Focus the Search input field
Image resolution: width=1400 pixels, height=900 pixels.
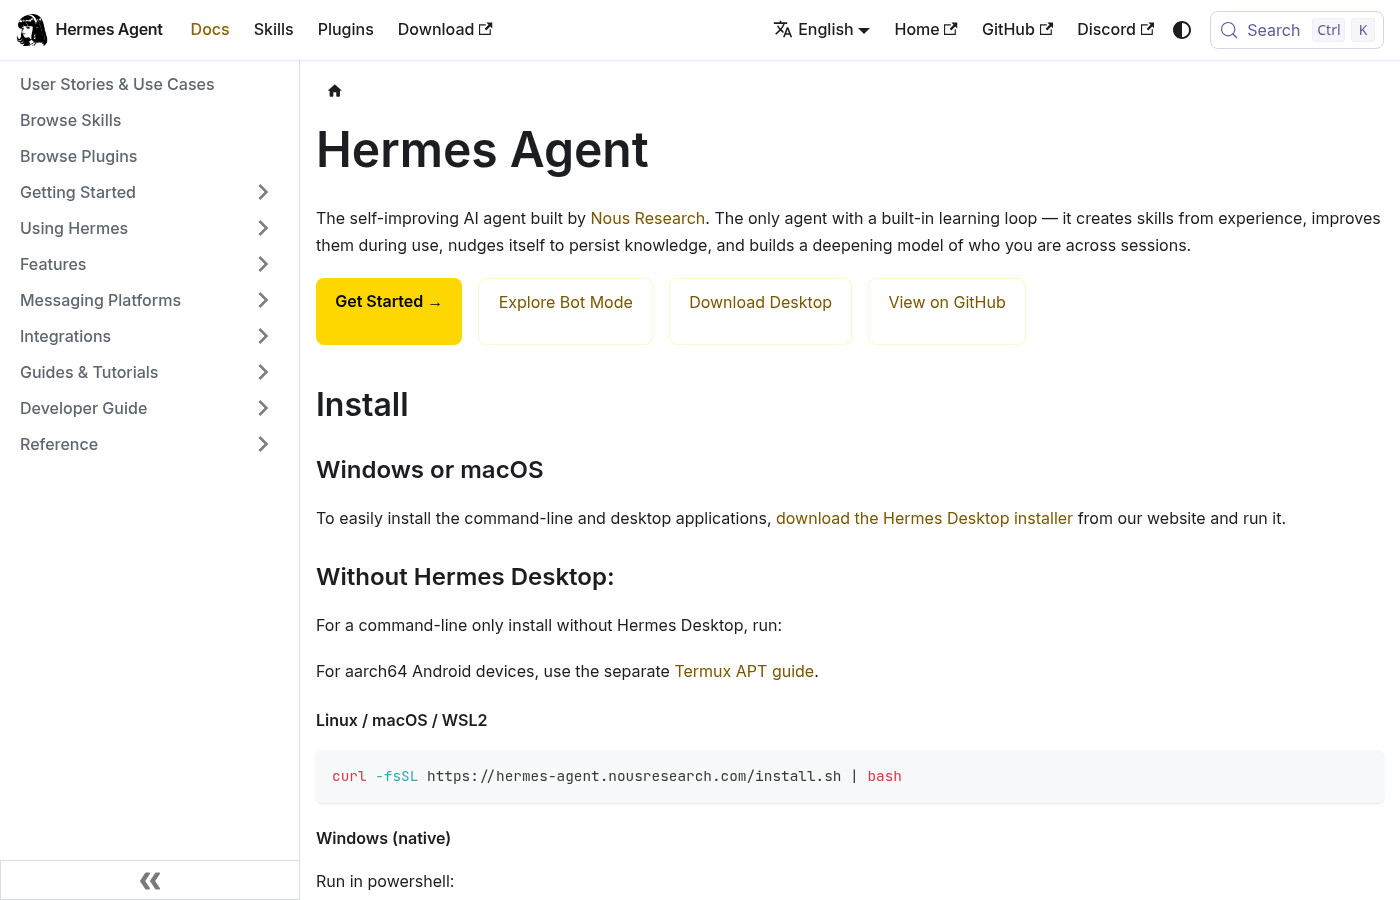click(x=1297, y=30)
